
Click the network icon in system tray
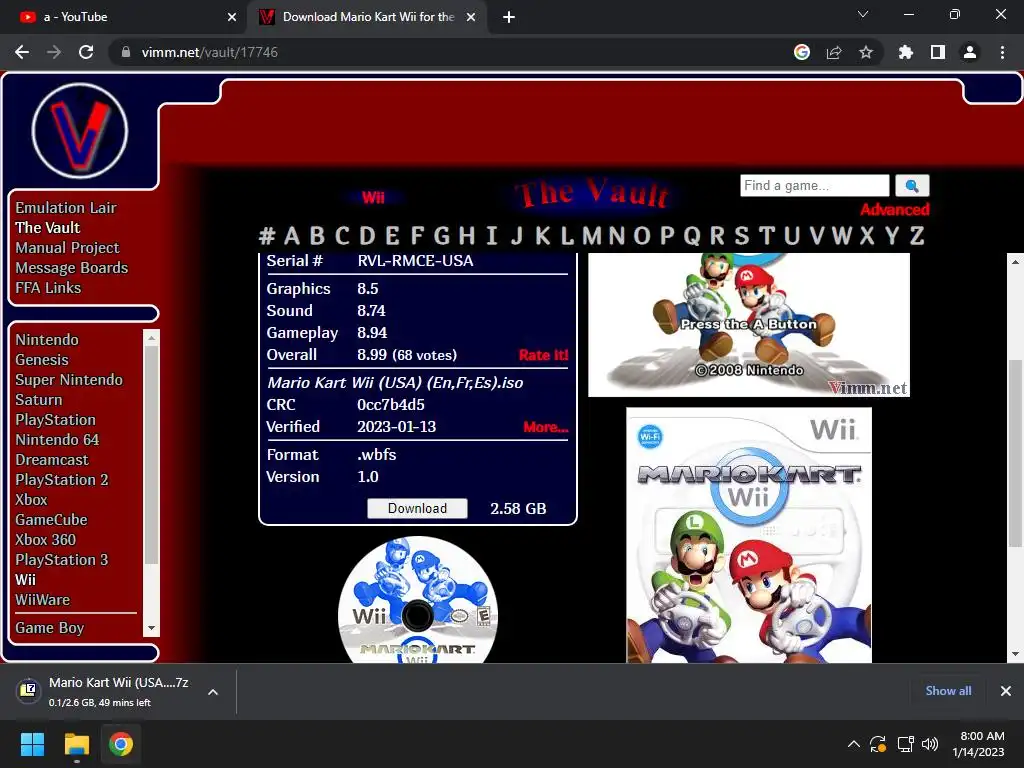(x=905, y=744)
